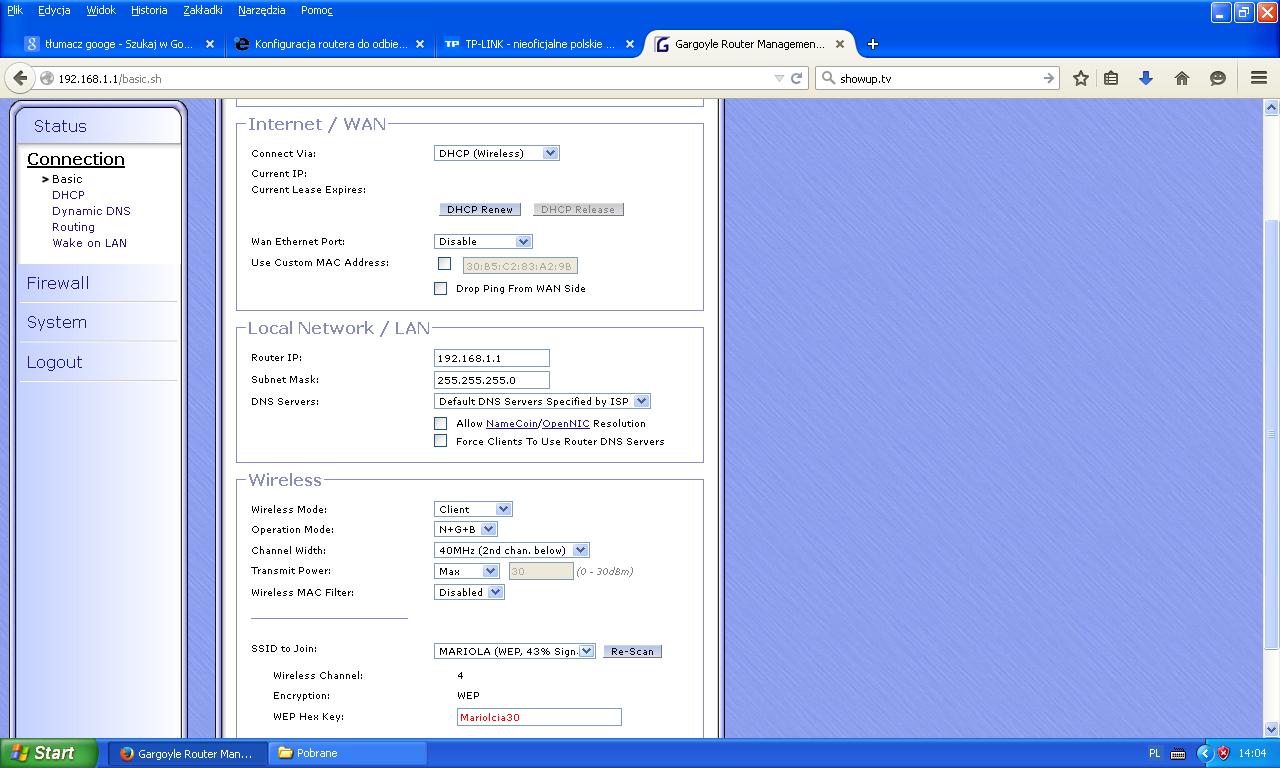1280x768 pixels.
Task: Open the Routing page
Action: click(73, 227)
